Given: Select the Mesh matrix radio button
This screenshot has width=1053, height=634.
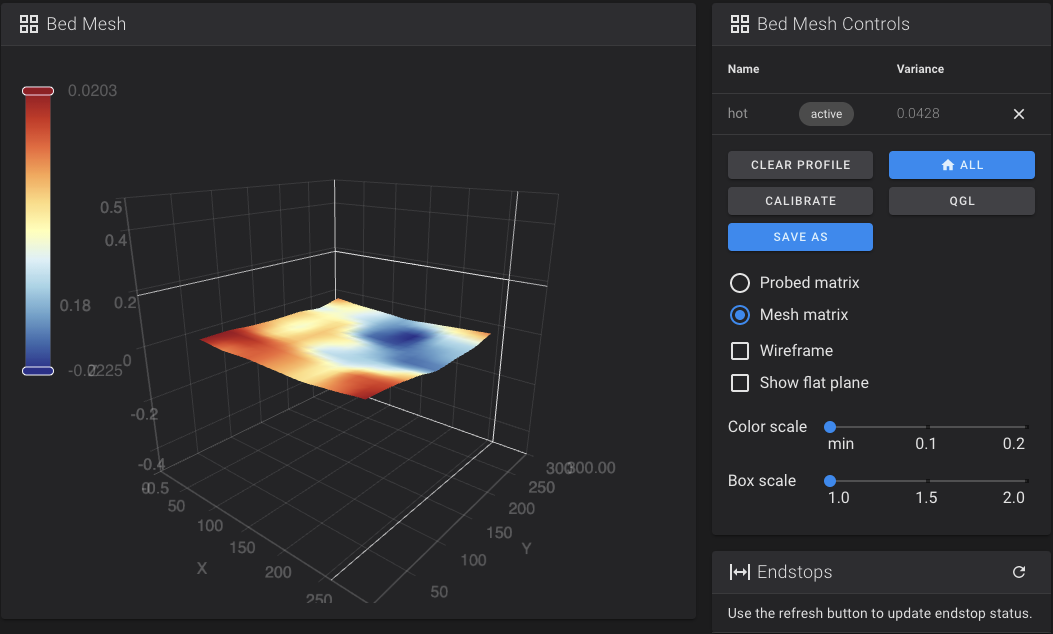Looking at the screenshot, I should tap(740, 315).
